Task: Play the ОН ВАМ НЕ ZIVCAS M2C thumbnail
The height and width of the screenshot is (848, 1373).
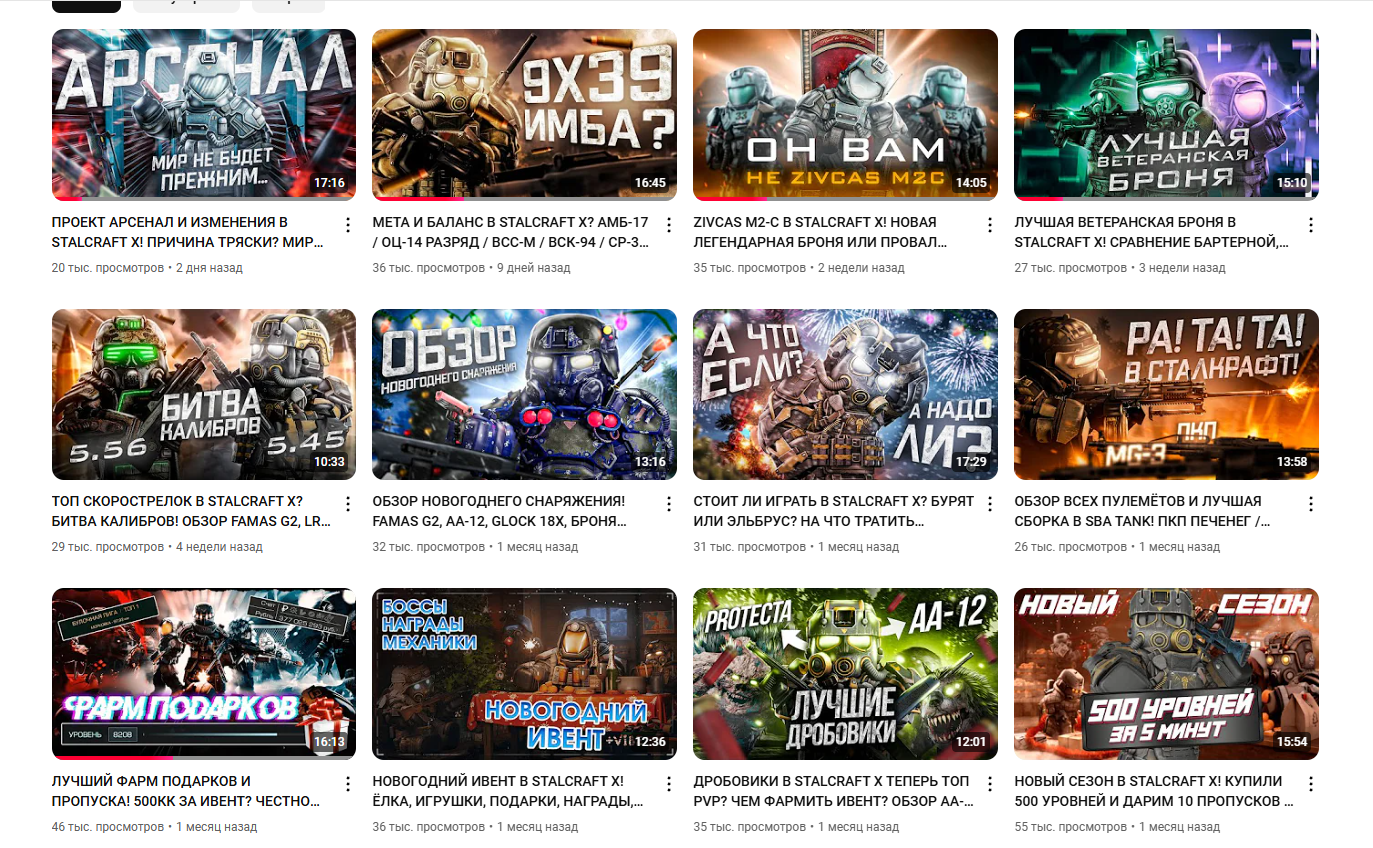Action: 846,115
